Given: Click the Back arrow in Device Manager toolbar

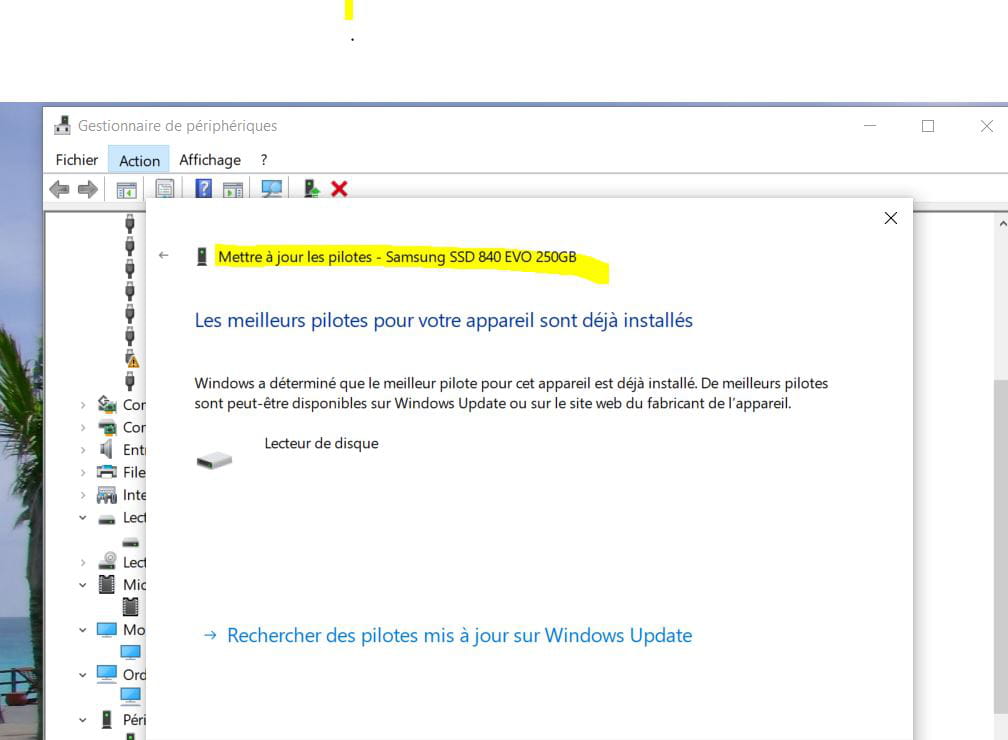Looking at the screenshot, I should (x=59, y=189).
